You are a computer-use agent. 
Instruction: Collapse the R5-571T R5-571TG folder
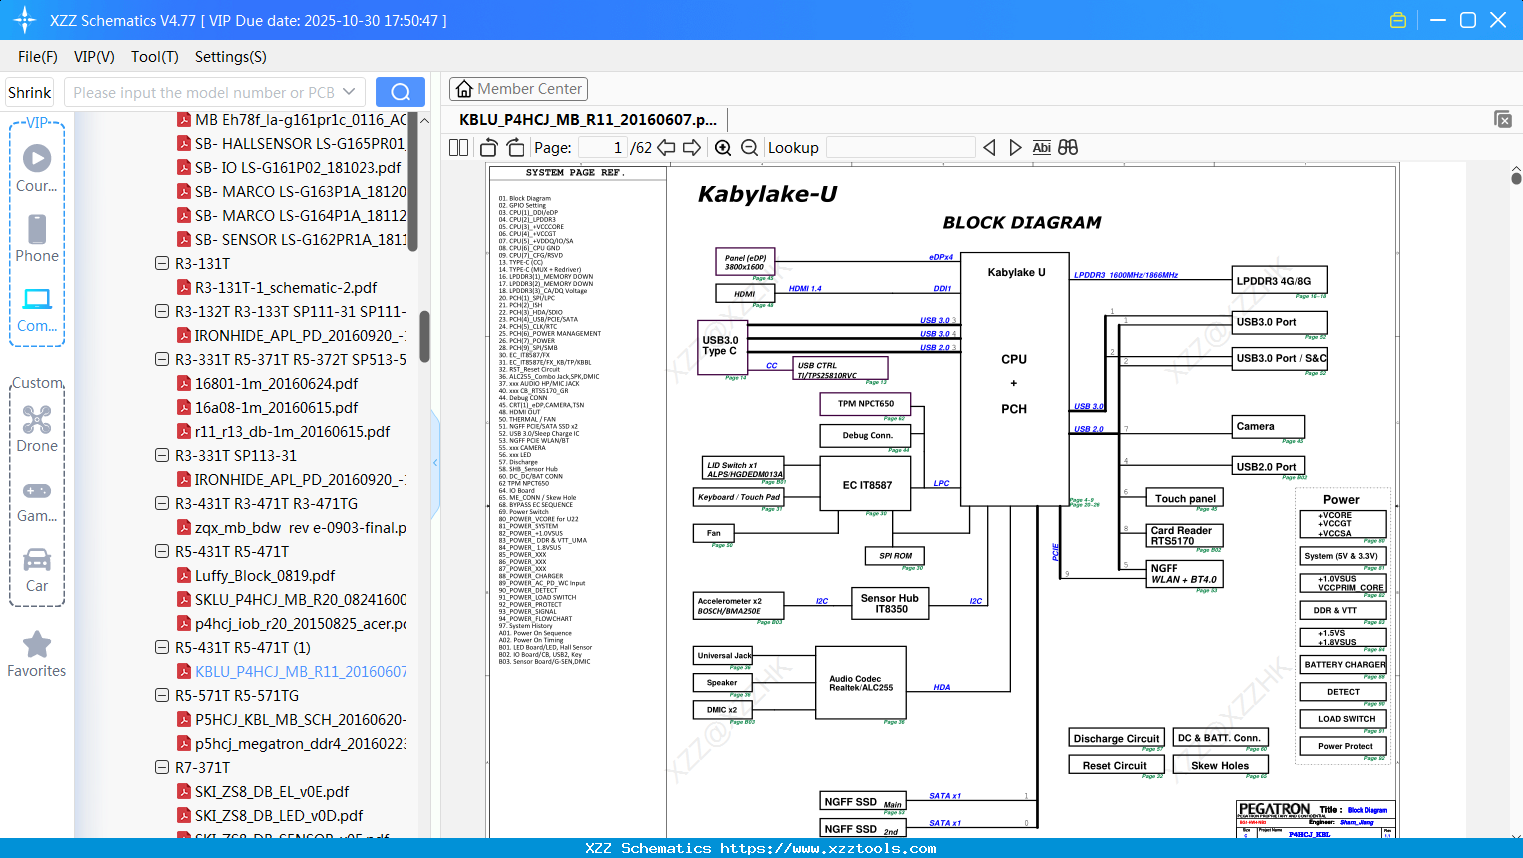(162, 696)
